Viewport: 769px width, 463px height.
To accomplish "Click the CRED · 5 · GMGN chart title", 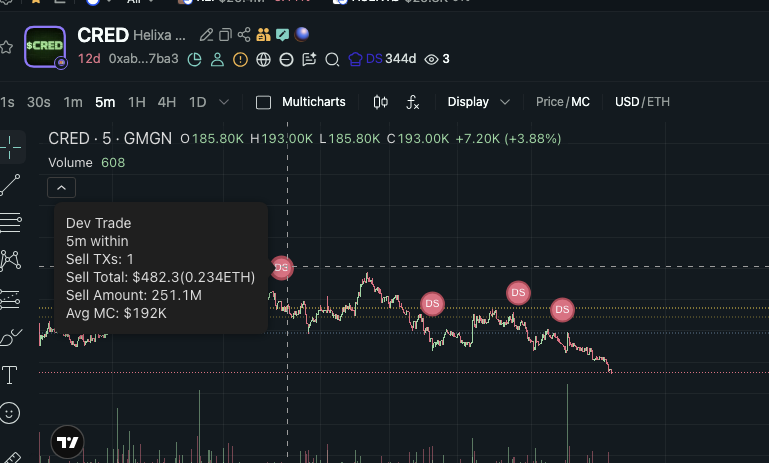I will [x=110, y=139].
